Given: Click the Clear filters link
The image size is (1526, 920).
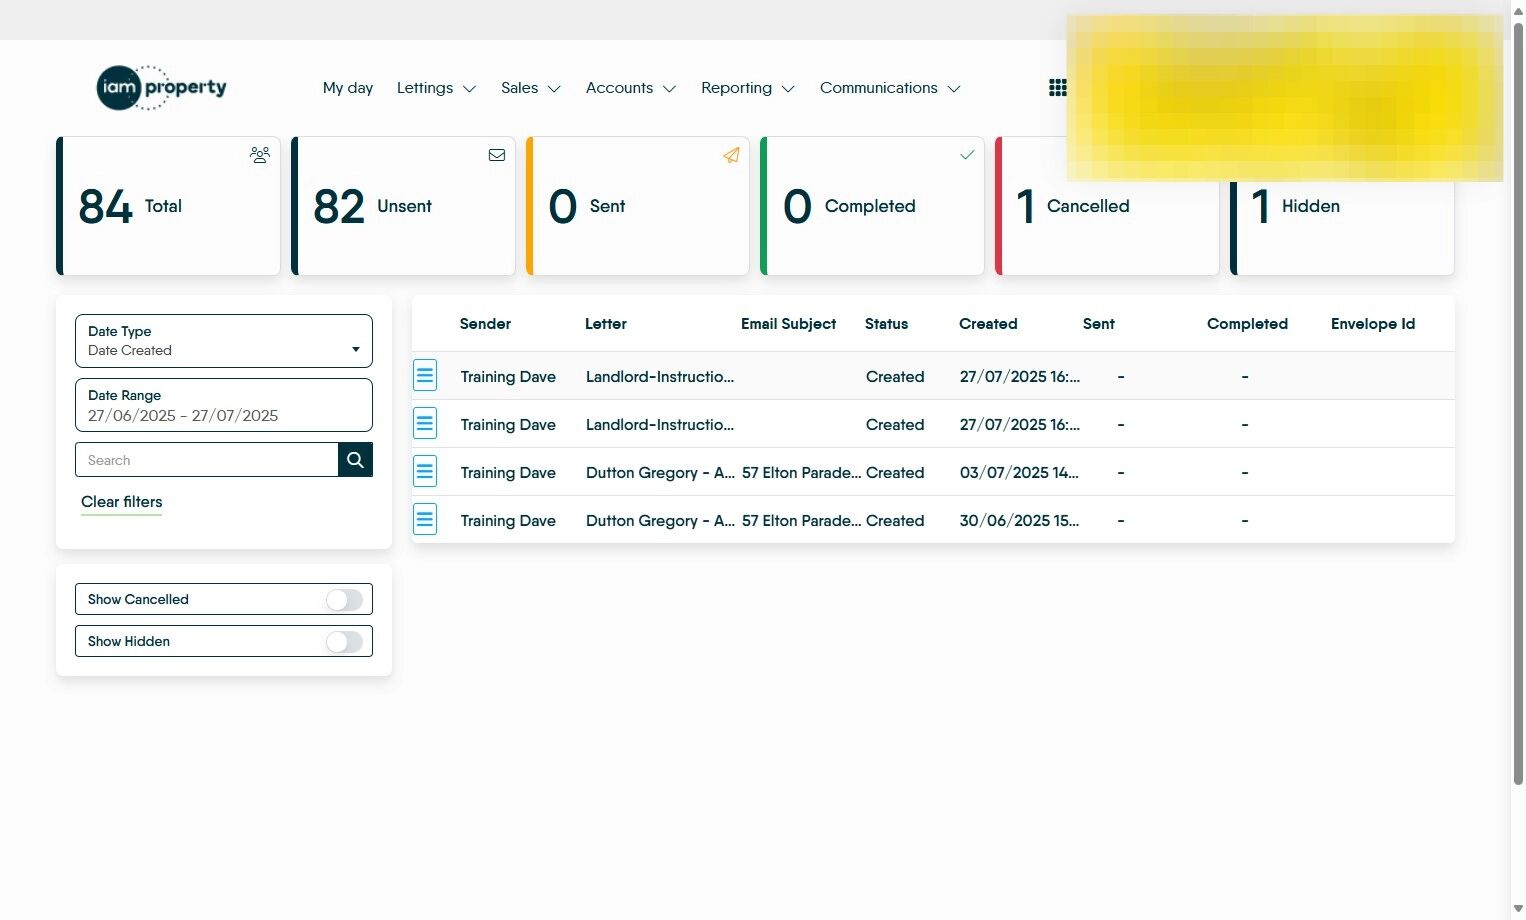Looking at the screenshot, I should pos(121,502).
